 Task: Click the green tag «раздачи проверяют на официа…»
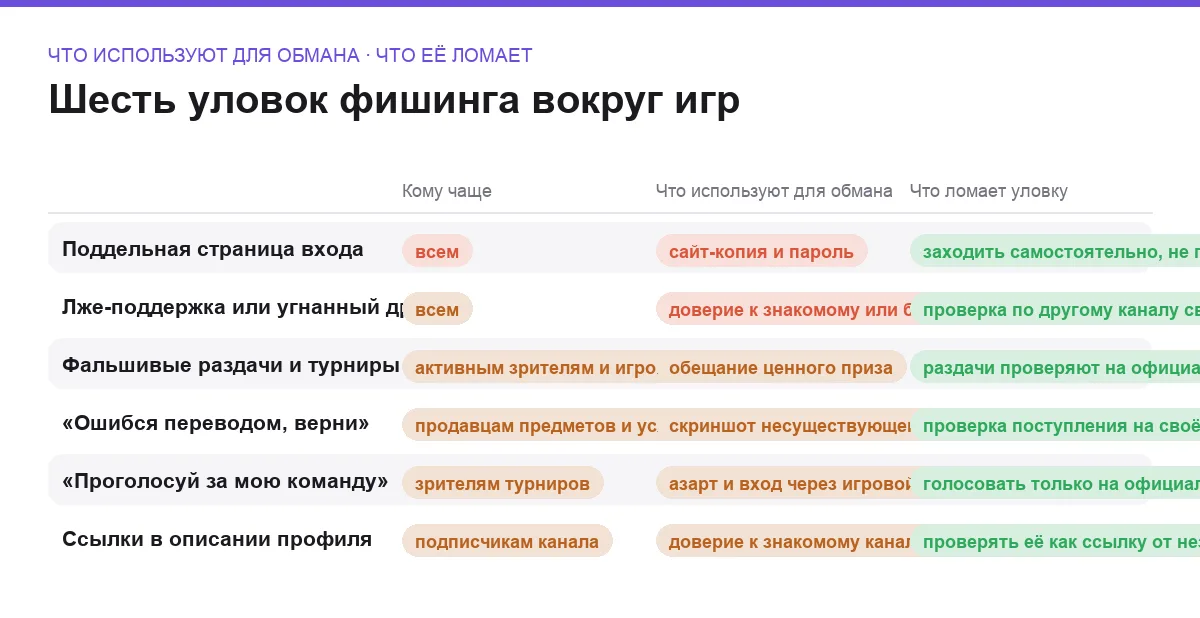[1055, 367]
